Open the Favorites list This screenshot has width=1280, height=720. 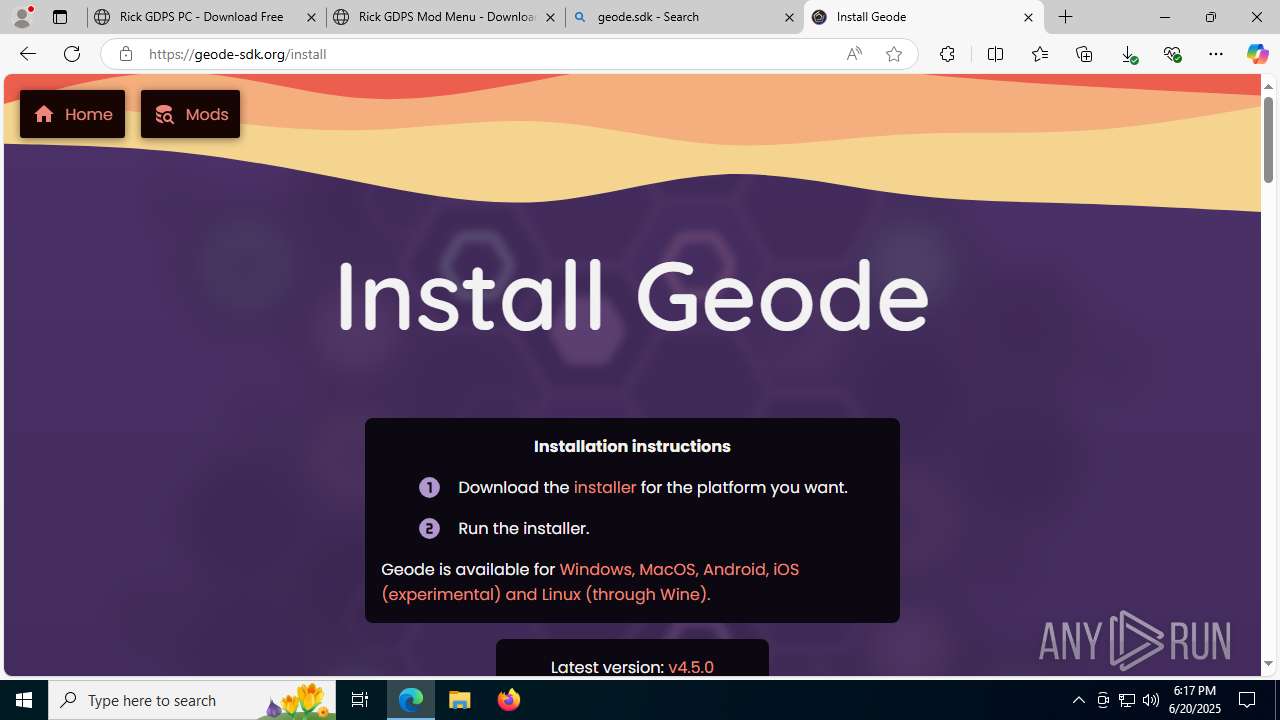(x=1040, y=54)
